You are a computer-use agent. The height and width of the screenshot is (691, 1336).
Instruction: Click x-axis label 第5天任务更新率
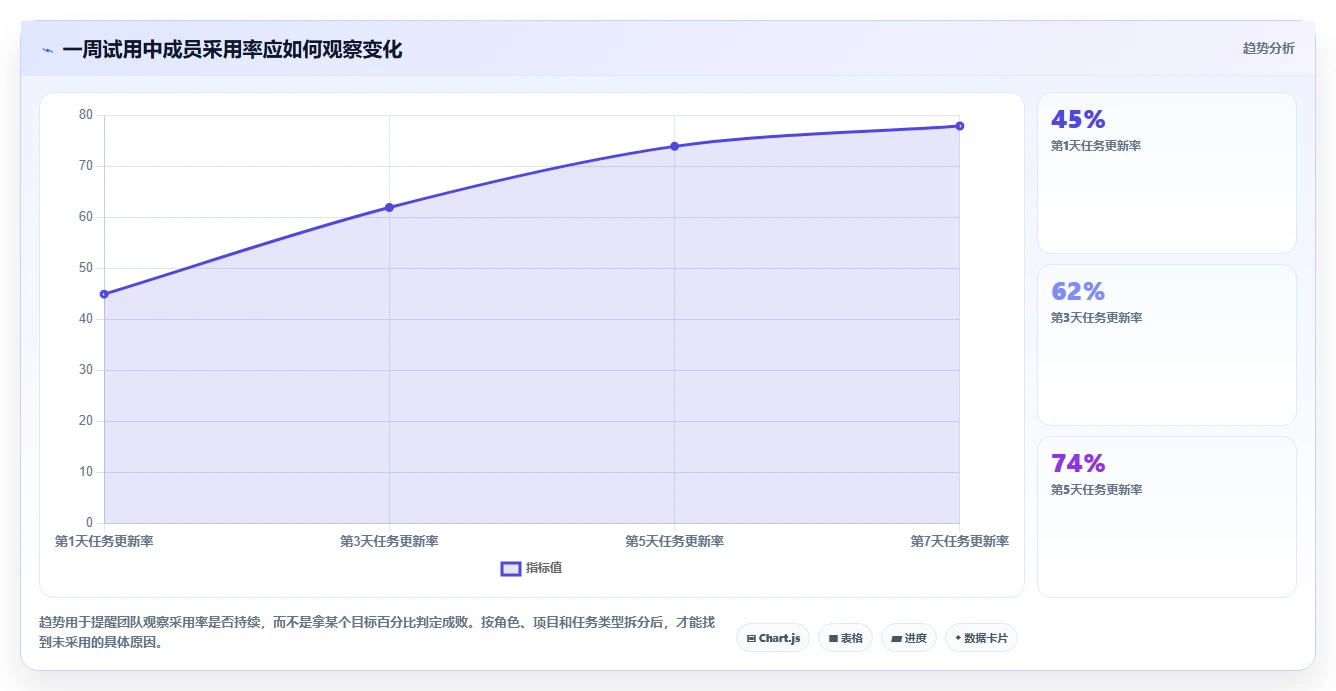pyautogui.click(x=674, y=541)
